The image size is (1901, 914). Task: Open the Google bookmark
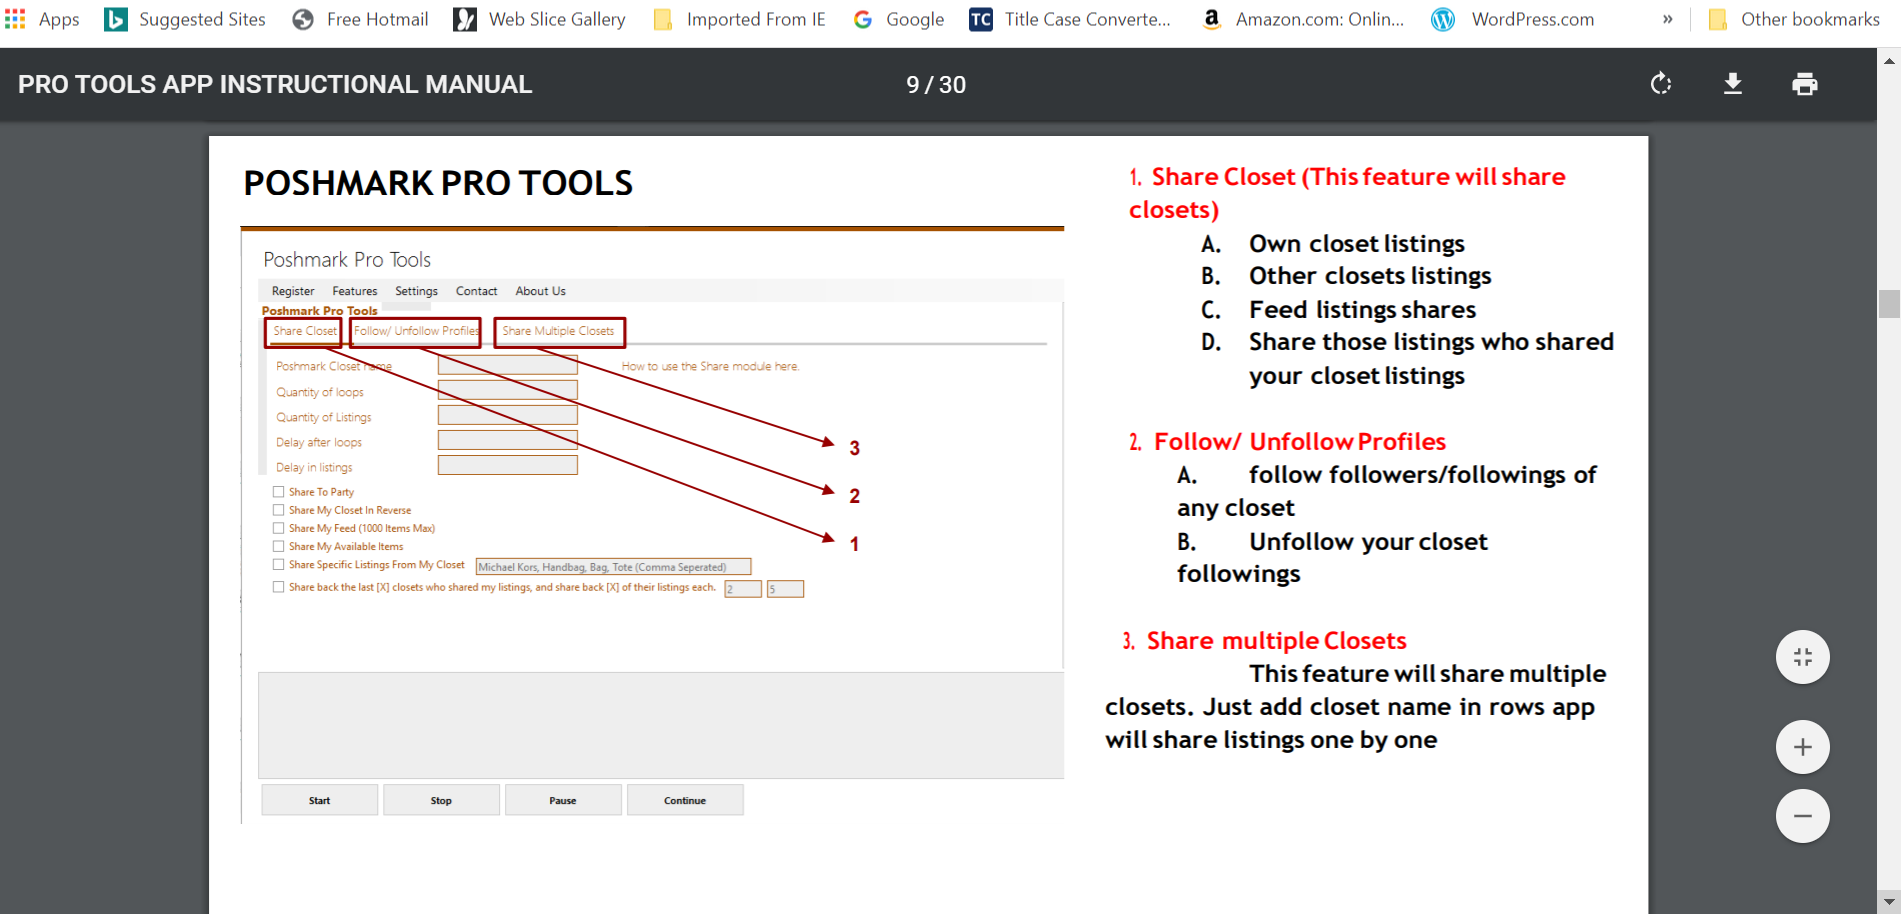(x=898, y=19)
